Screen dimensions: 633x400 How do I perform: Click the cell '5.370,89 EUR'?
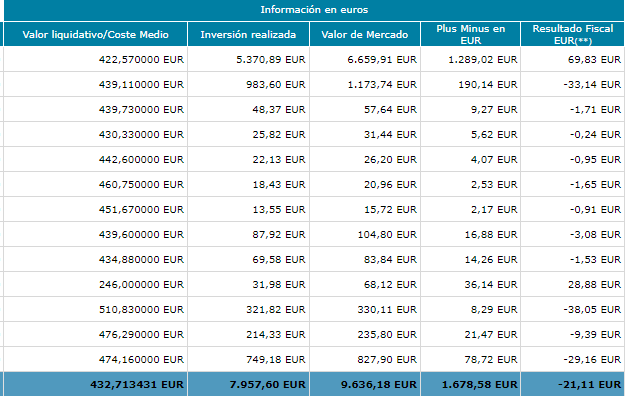248,59
